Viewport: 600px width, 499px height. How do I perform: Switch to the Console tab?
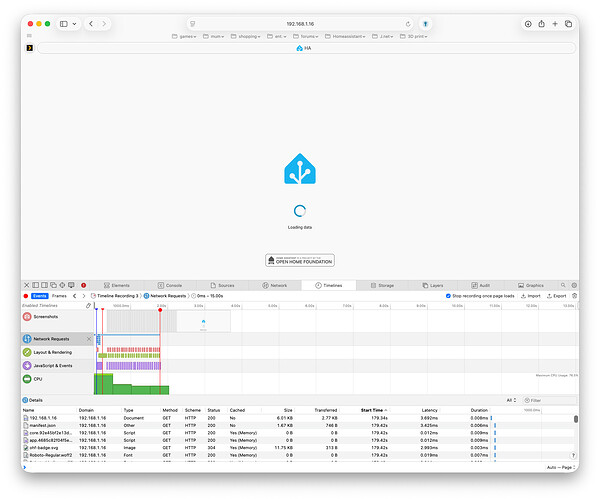[x=170, y=285]
